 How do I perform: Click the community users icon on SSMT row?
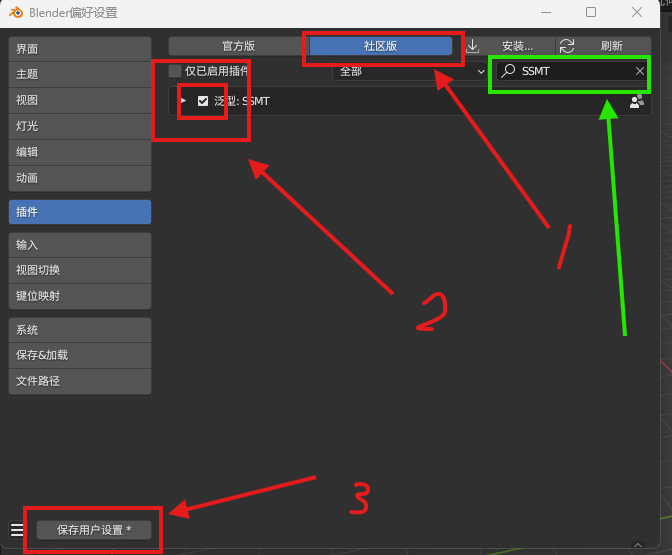pyautogui.click(x=637, y=102)
